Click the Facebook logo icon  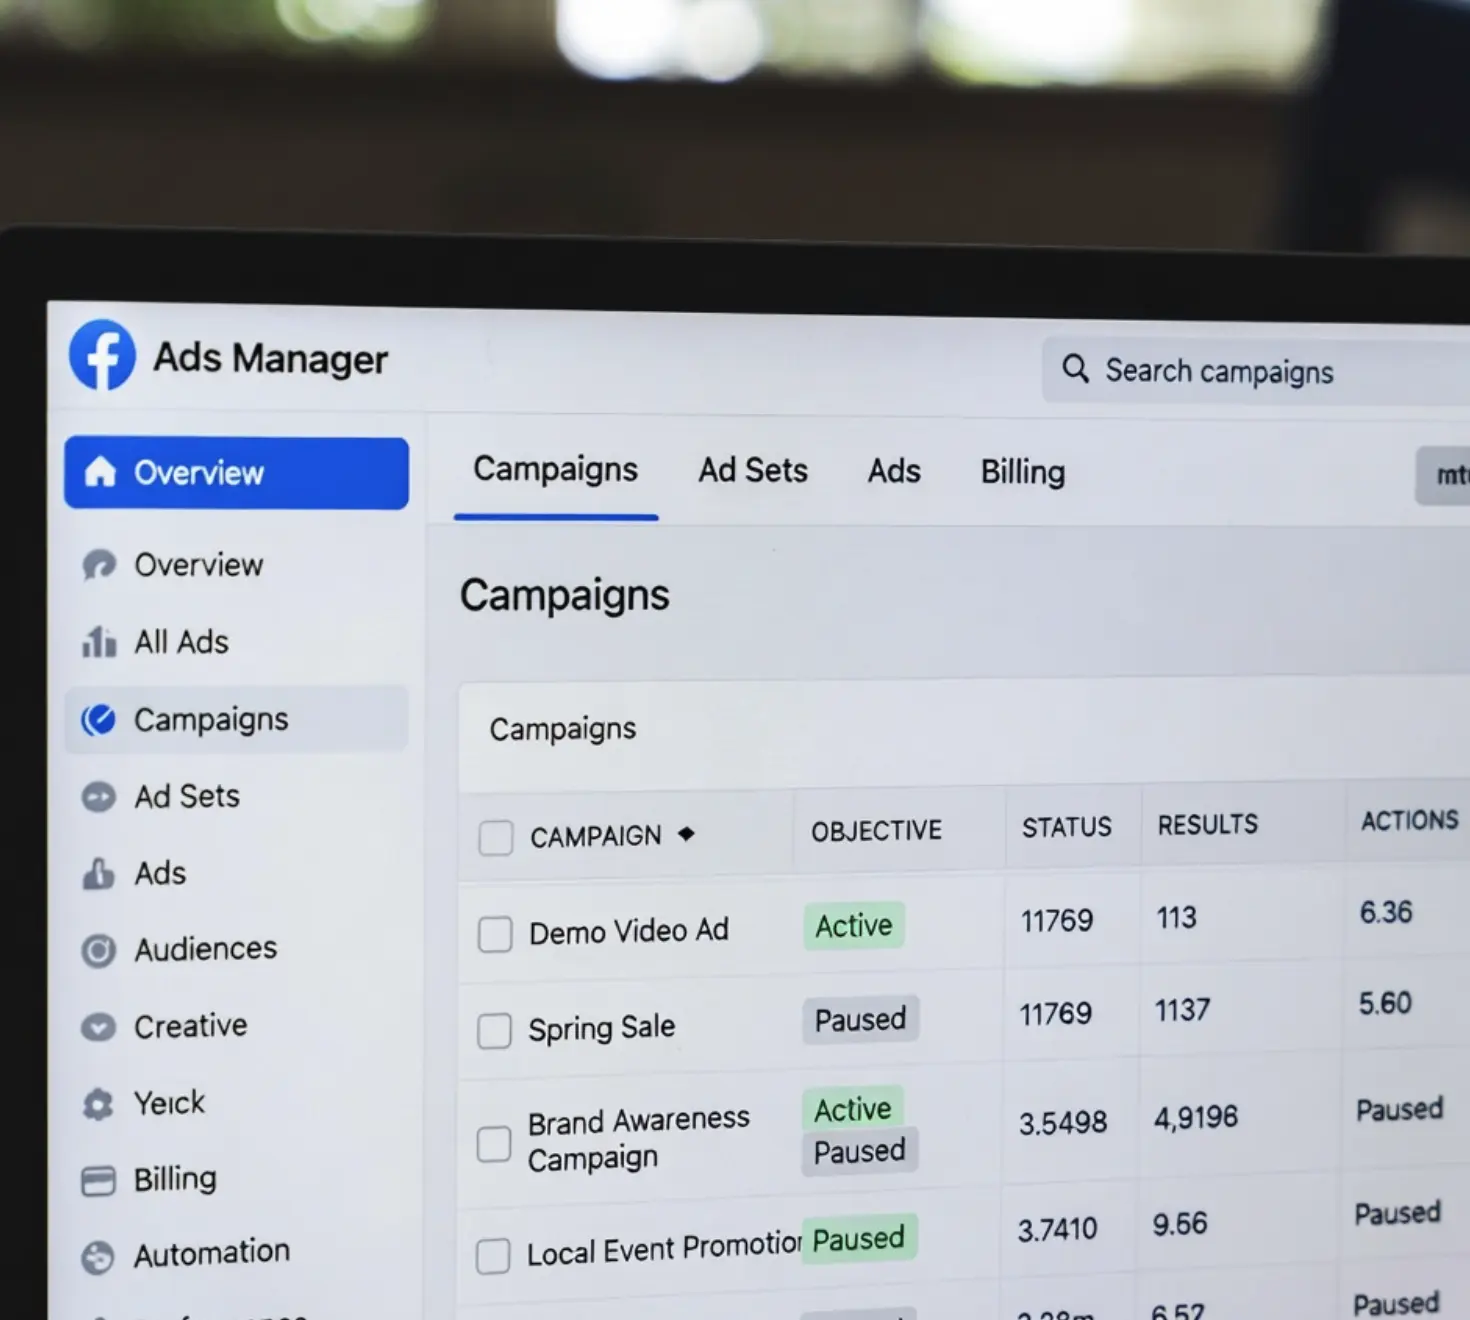(102, 354)
